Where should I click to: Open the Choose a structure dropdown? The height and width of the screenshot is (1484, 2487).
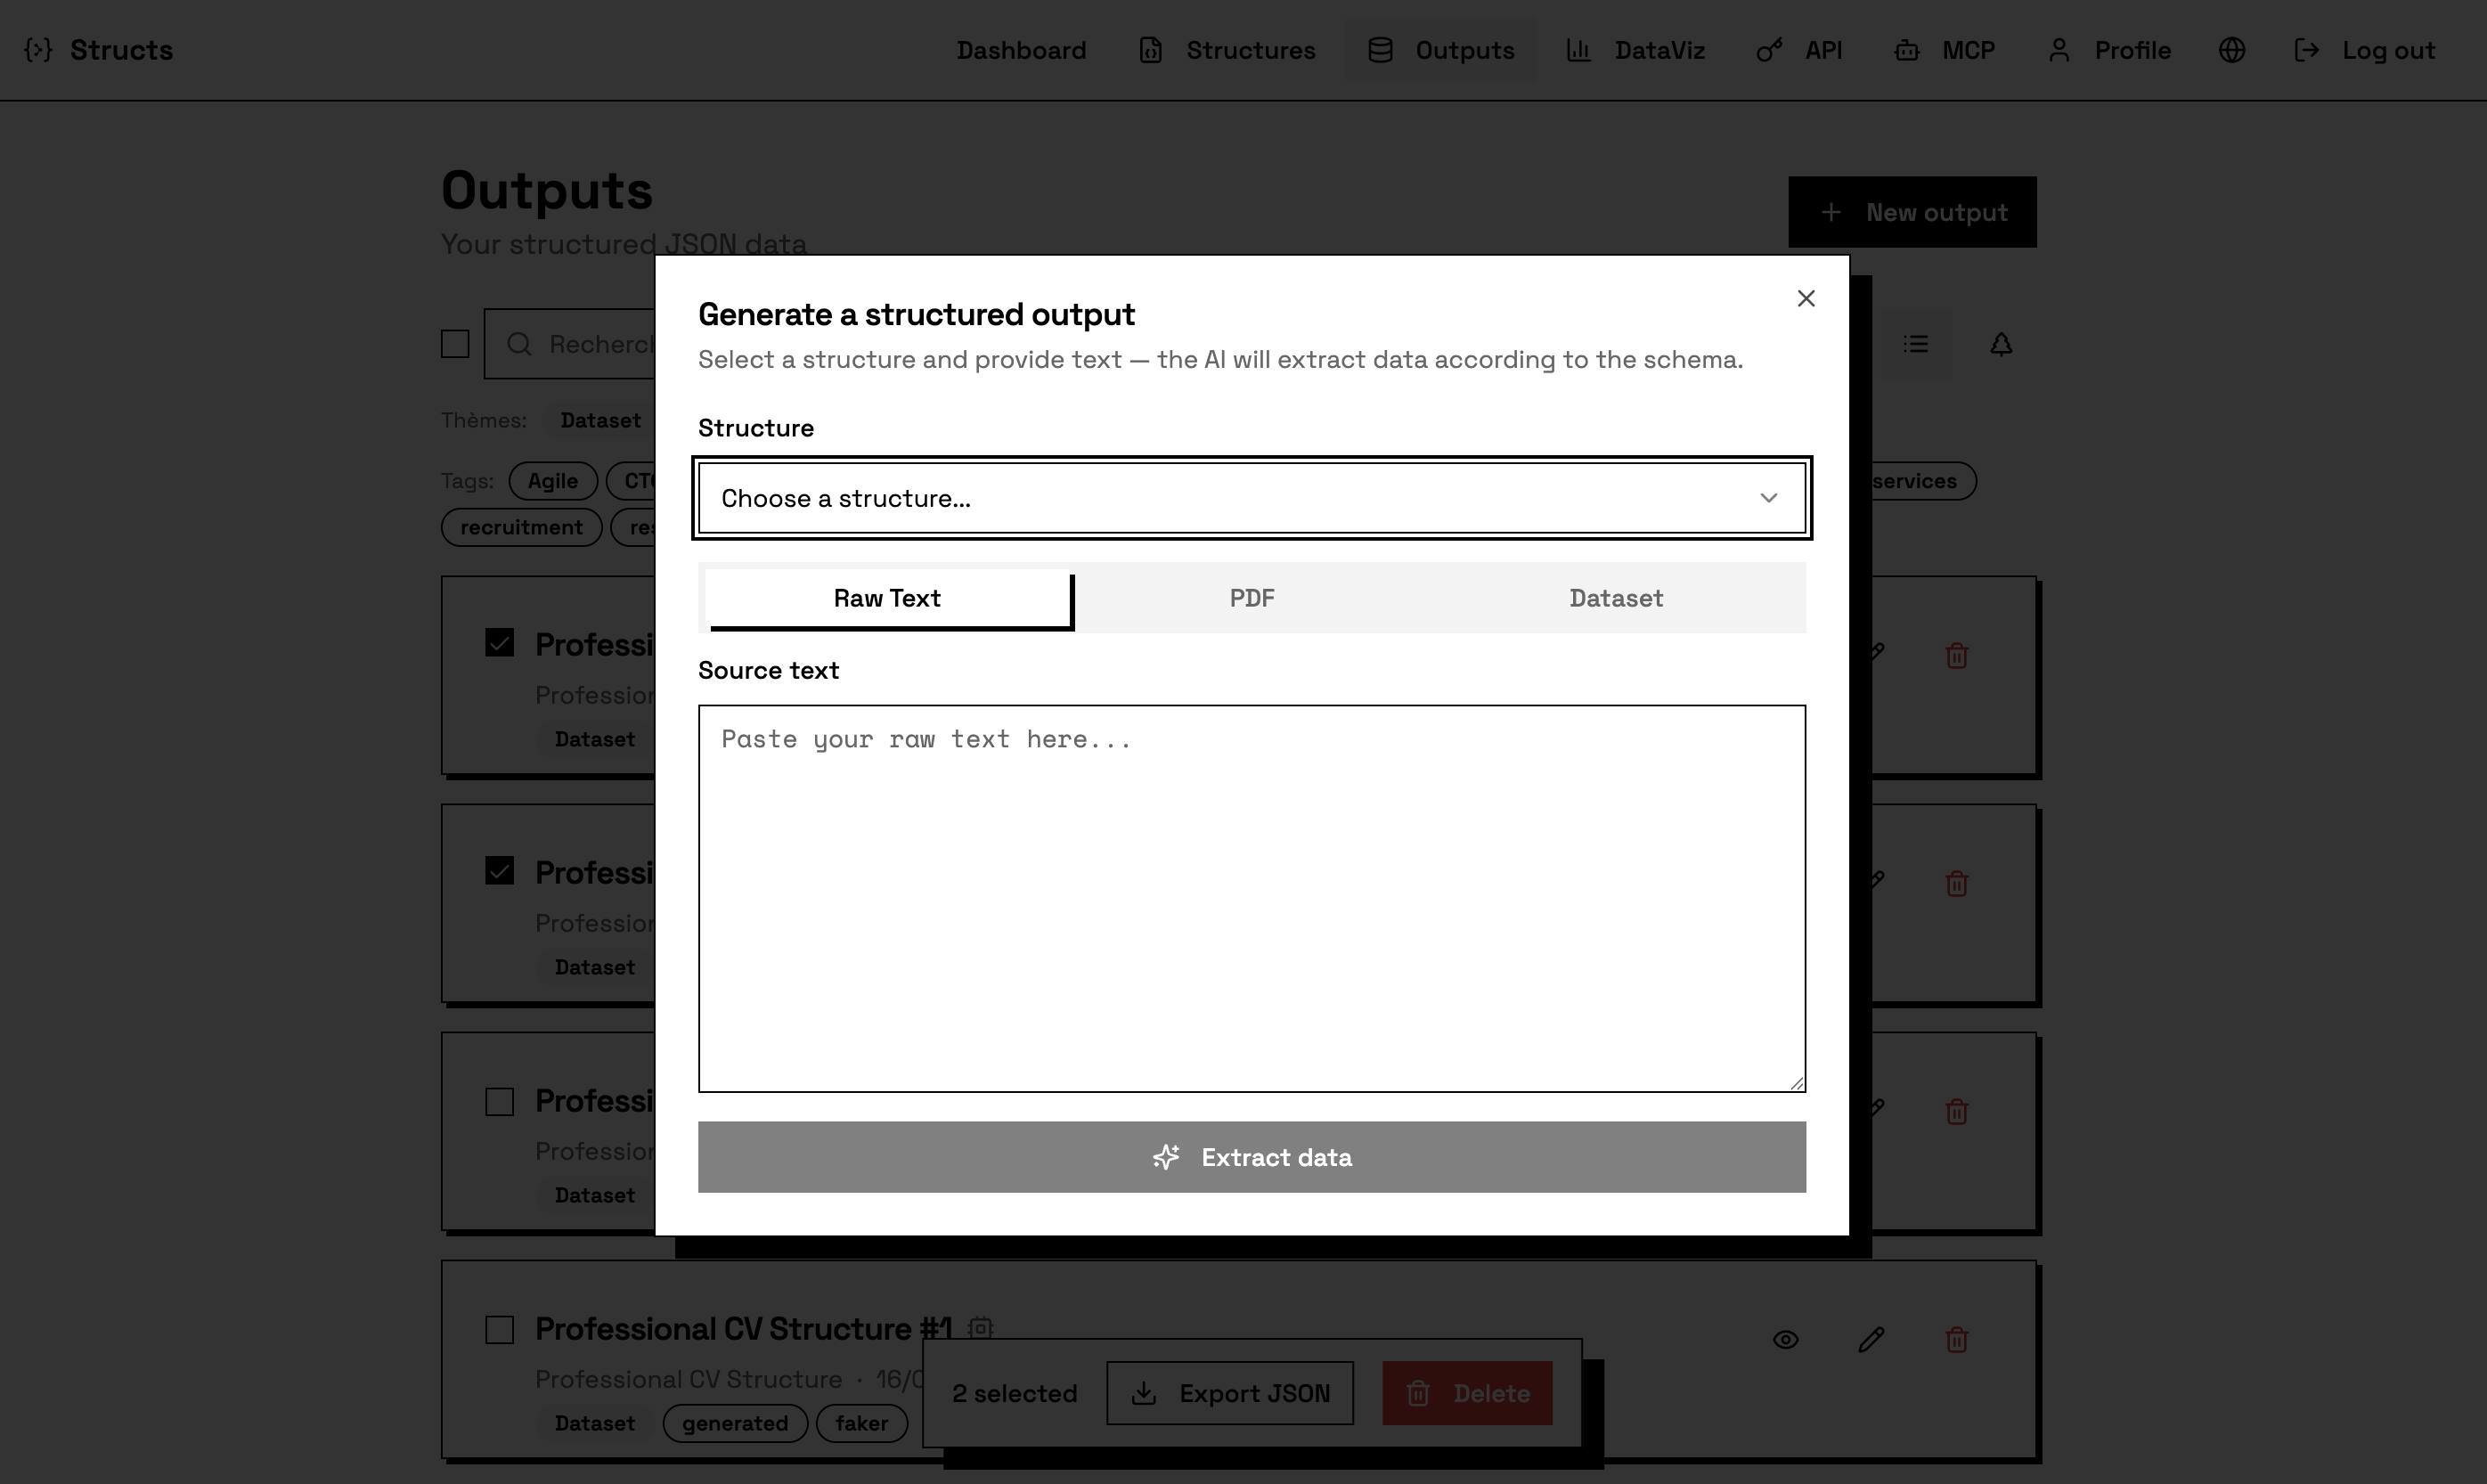pyautogui.click(x=1251, y=498)
